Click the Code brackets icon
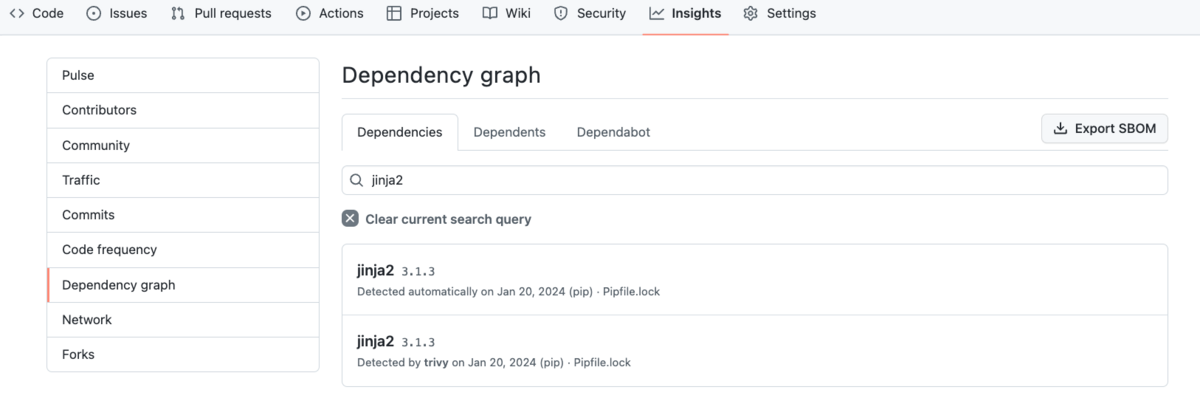1200x401 pixels. click(16, 14)
